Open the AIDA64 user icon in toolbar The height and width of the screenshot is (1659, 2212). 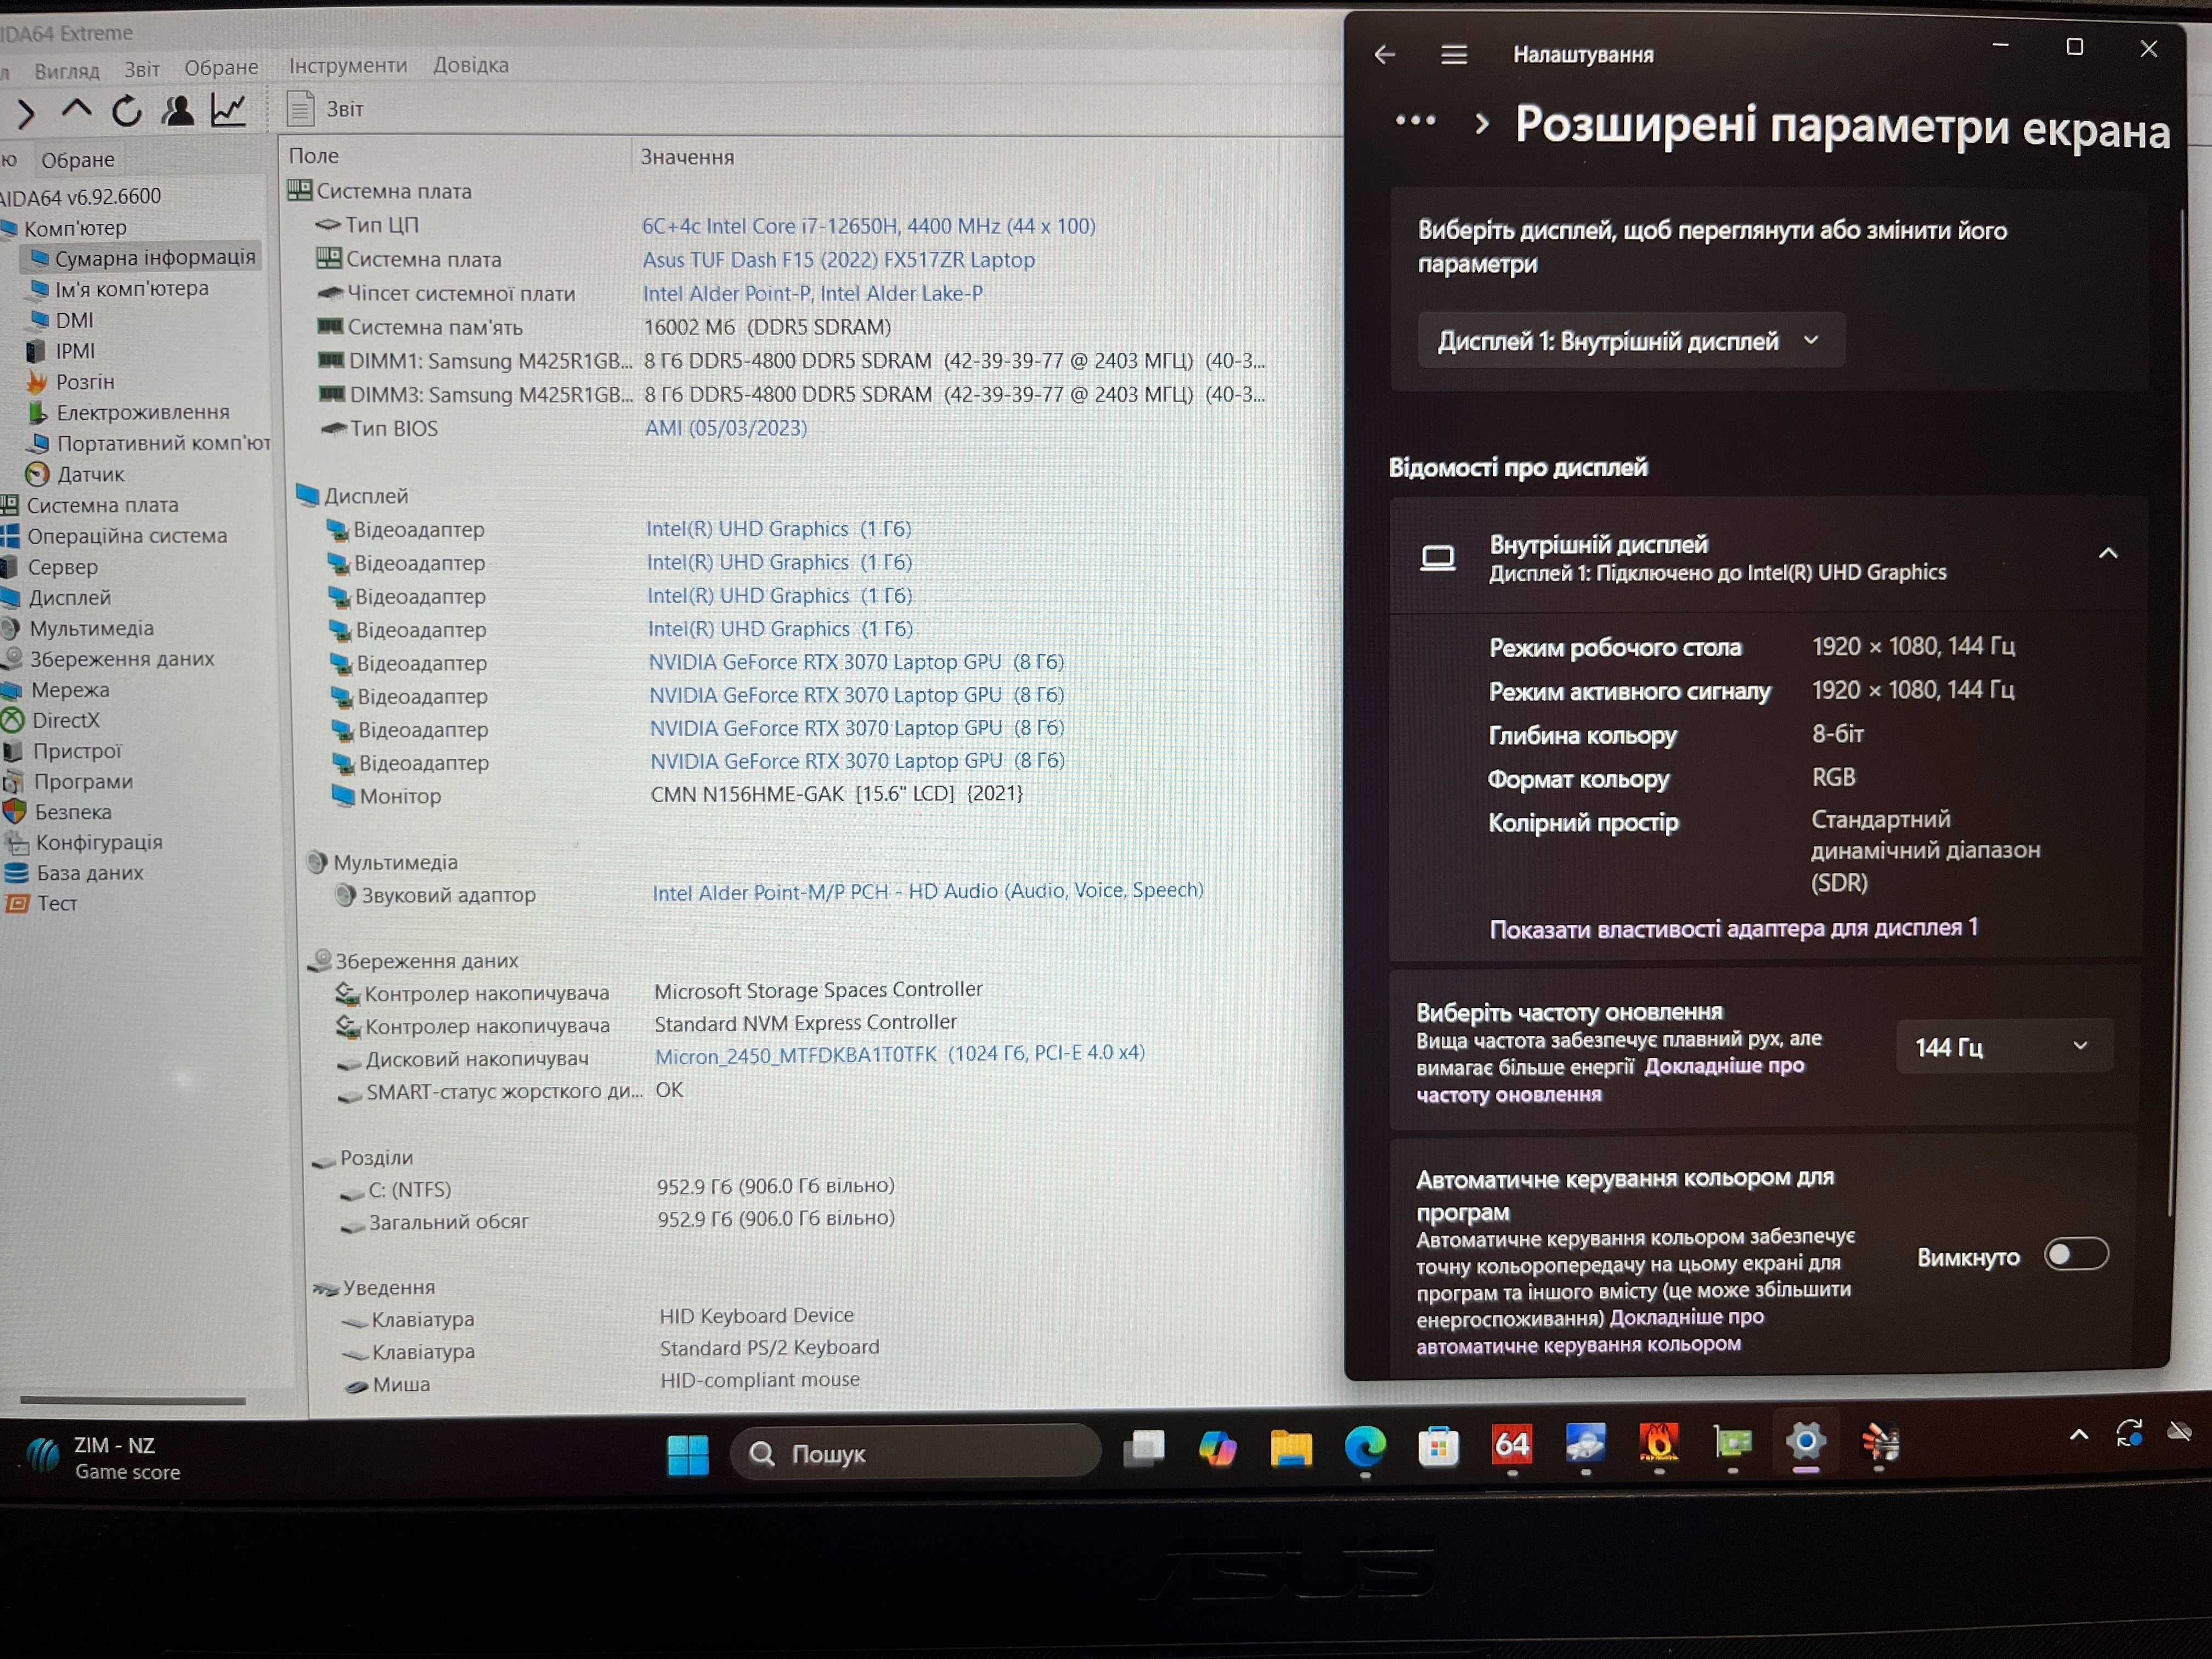click(178, 110)
